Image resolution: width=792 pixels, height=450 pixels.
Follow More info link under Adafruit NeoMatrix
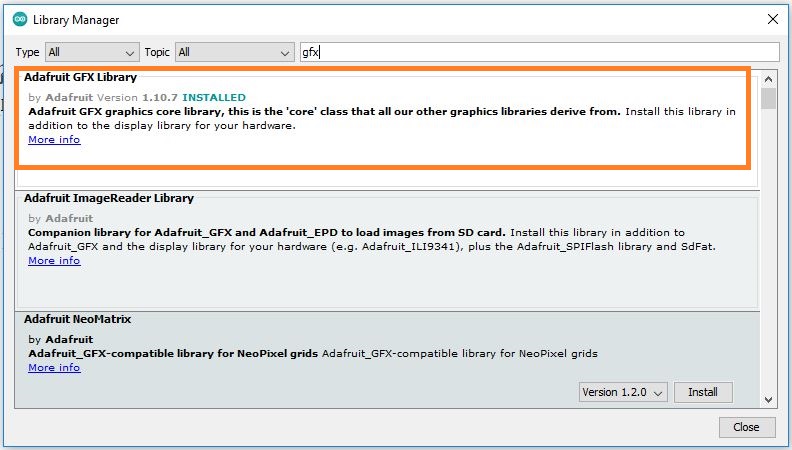coord(54,368)
